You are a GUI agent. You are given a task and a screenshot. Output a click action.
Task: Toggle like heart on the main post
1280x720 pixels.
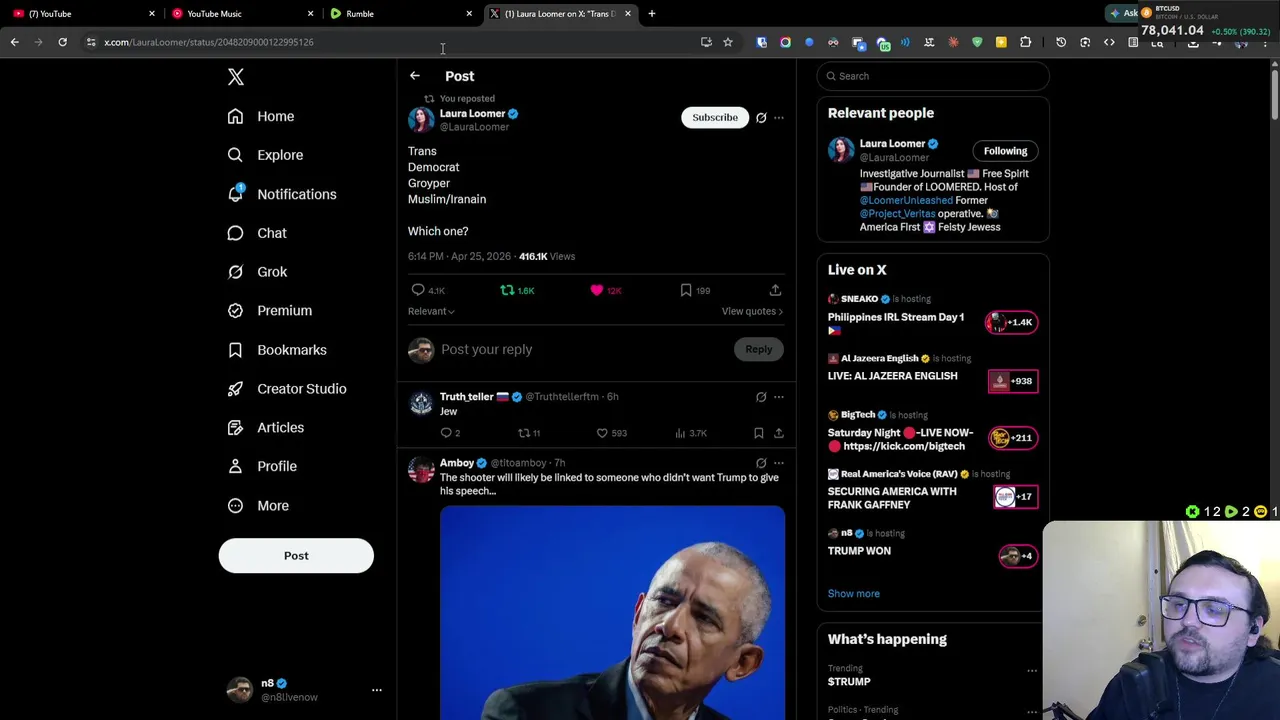tap(597, 290)
